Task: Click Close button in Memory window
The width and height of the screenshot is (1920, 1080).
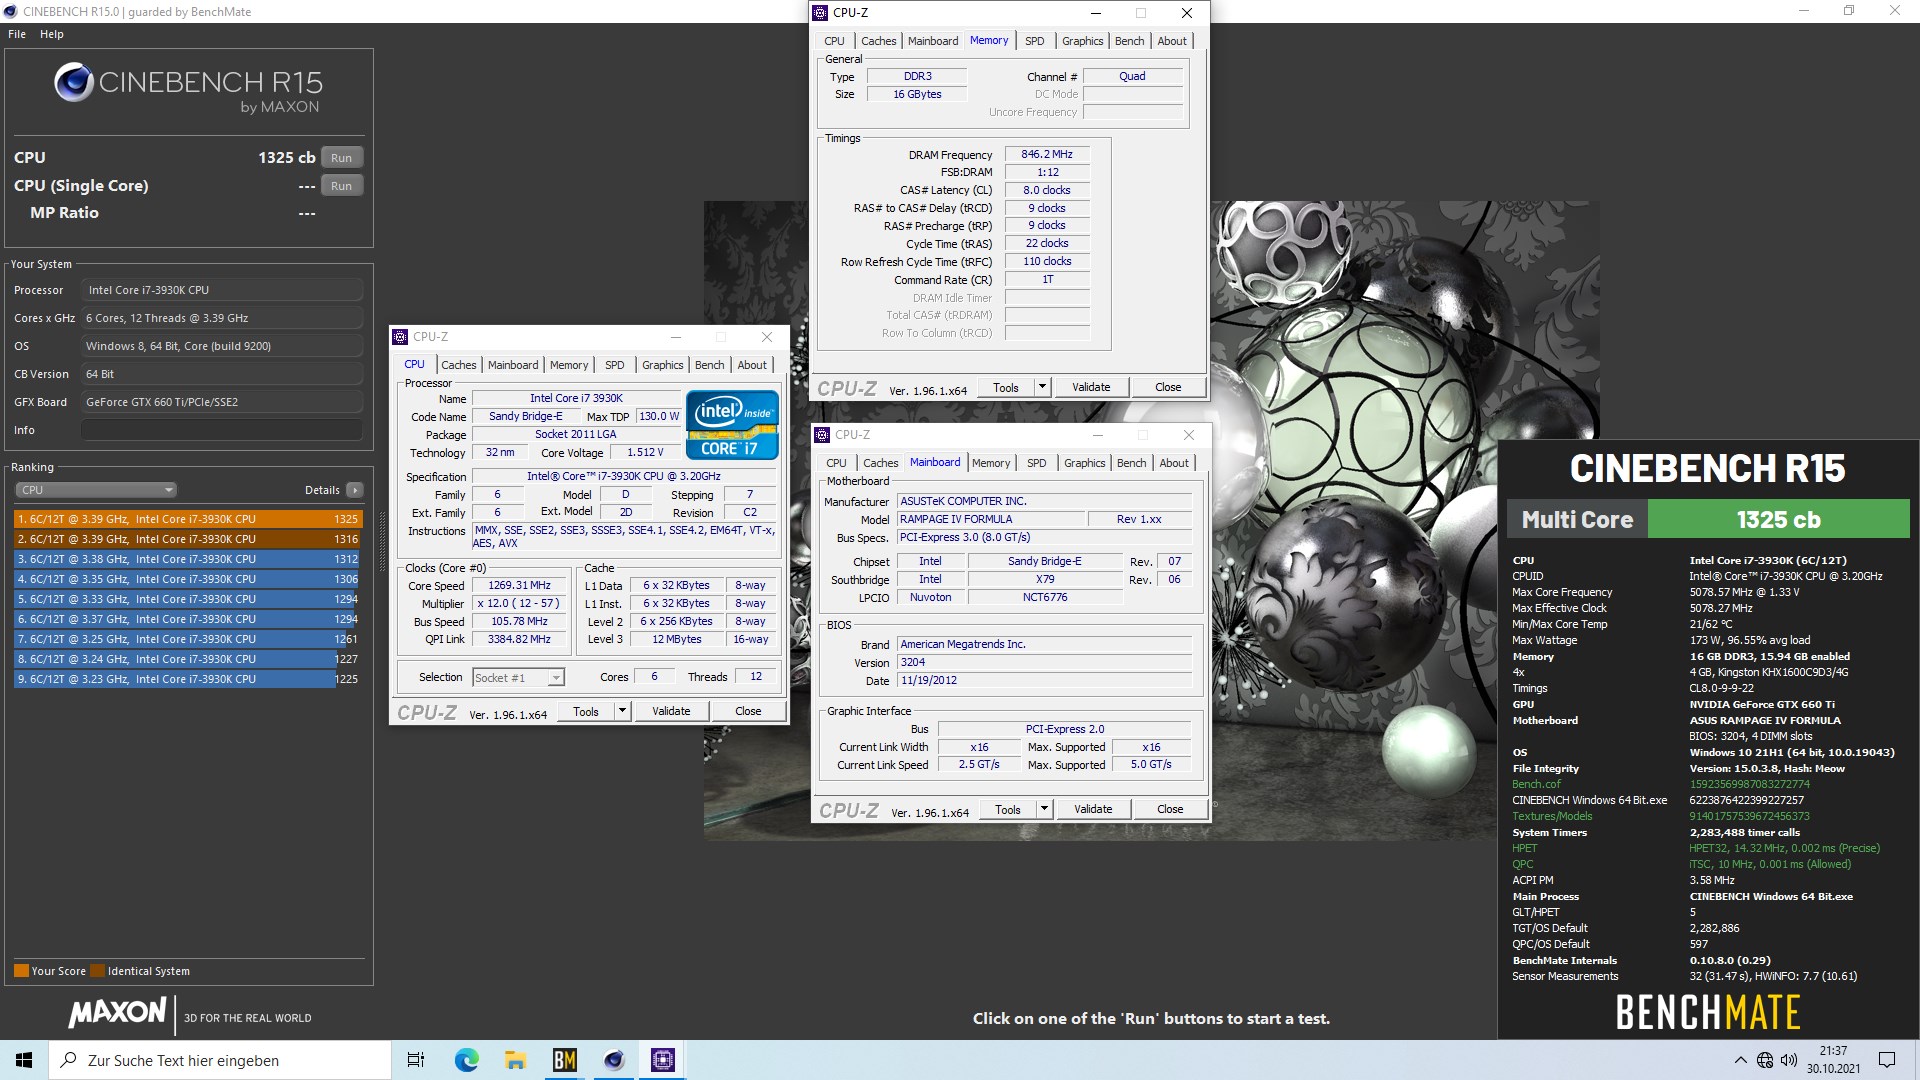Action: pyautogui.click(x=1168, y=387)
